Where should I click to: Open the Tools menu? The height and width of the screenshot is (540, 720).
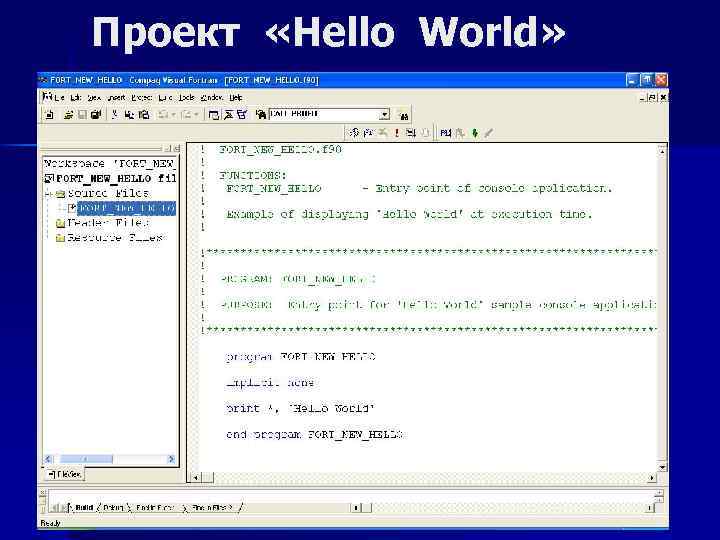coord(187,98)
